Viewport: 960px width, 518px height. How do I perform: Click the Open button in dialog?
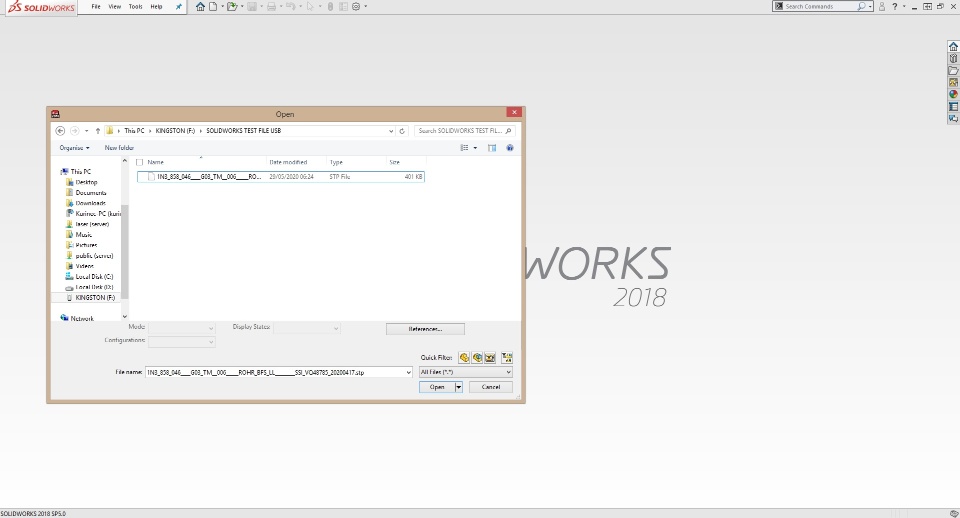click(437, 387)
